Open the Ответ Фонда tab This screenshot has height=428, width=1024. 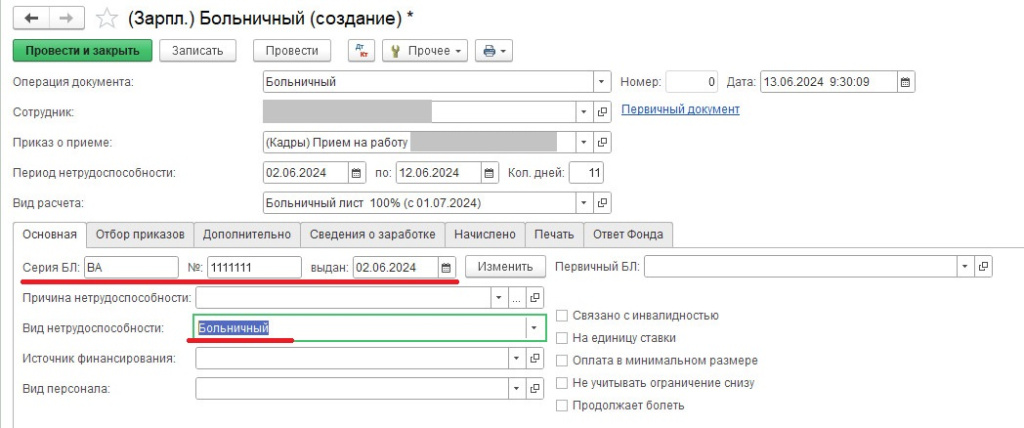coord(629,234)
